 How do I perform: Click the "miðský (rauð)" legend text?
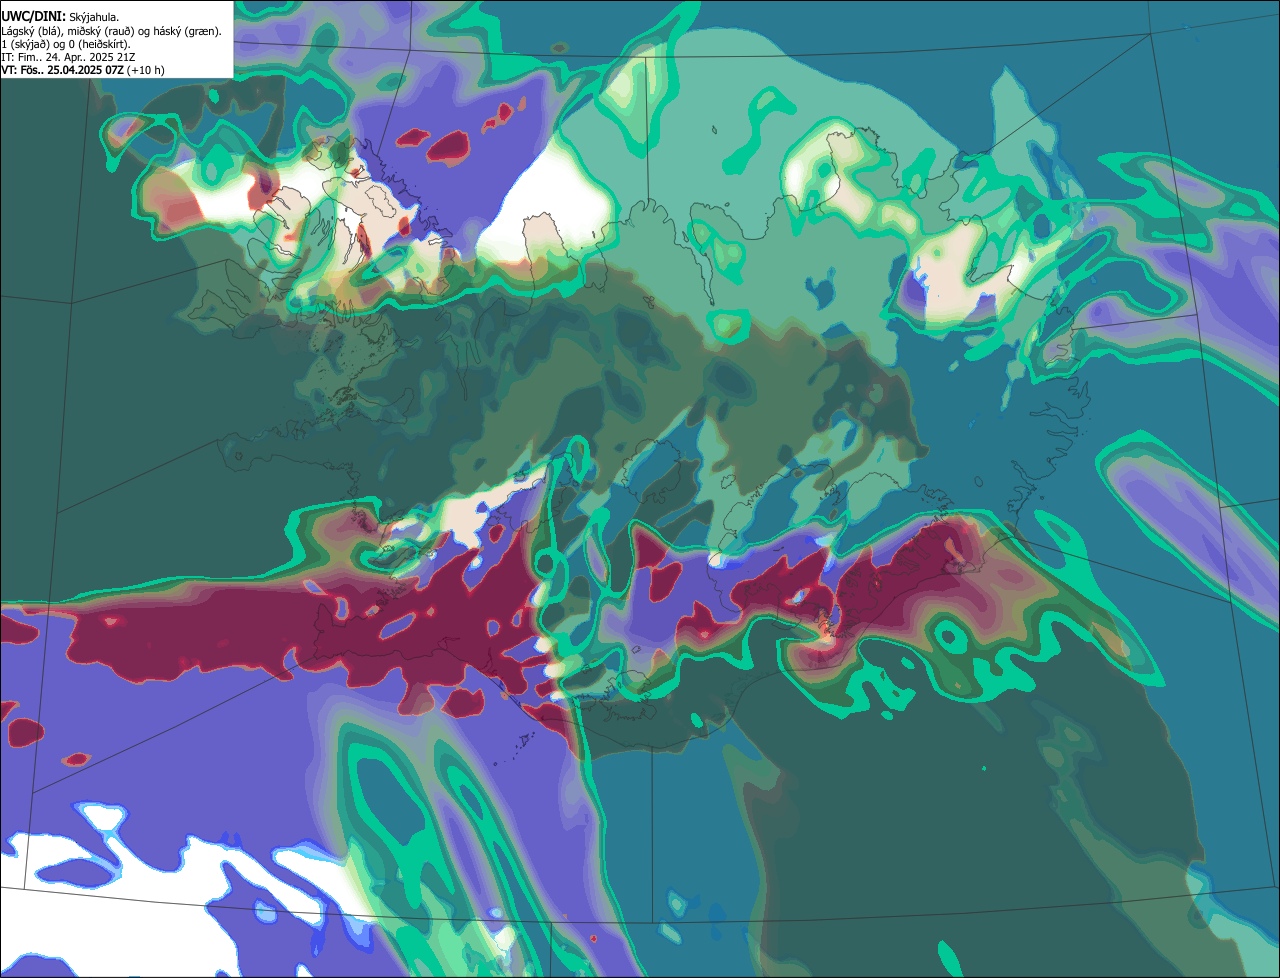pyautogui.click(x=100, y=32)
